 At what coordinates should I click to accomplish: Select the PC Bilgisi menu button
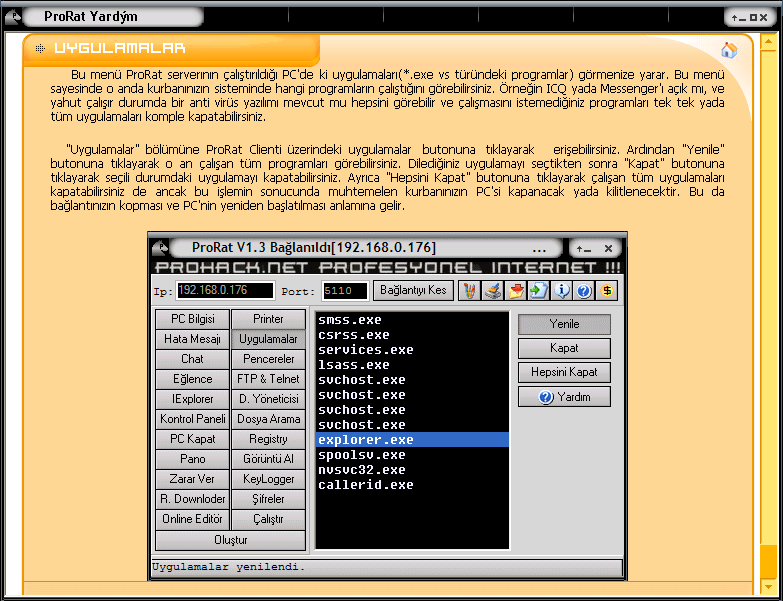192,319
